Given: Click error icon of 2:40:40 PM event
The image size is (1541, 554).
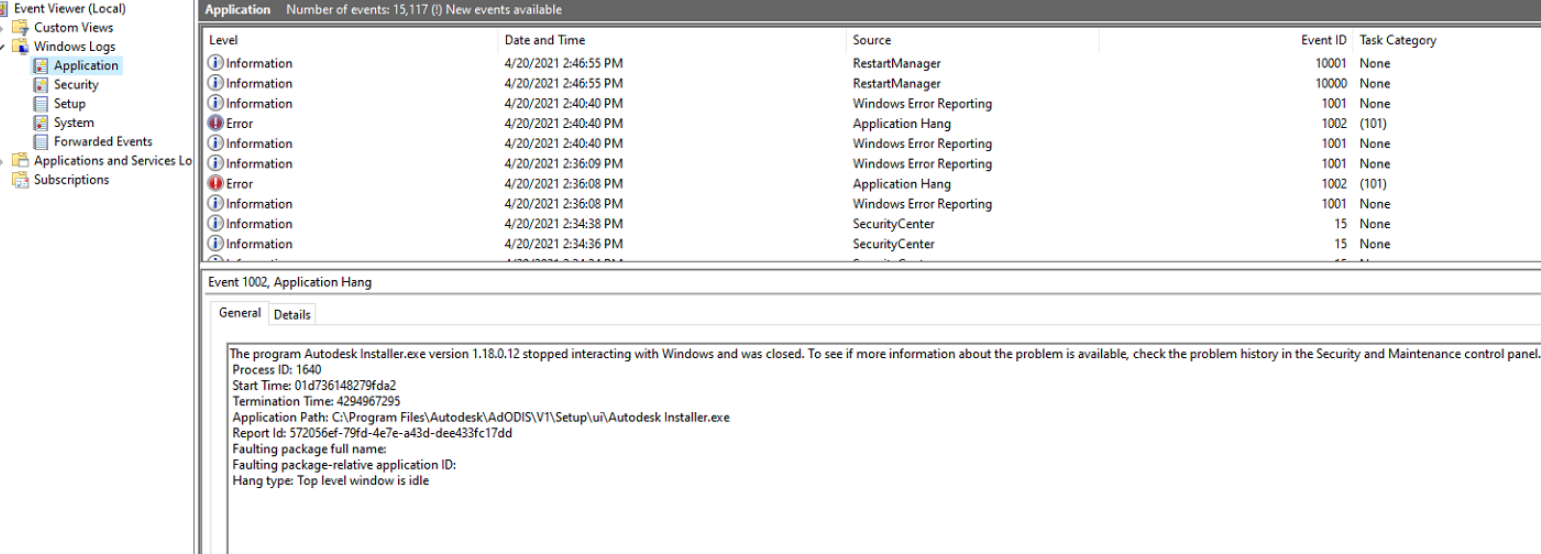Looking at the screenshot, I should [215, 123].
